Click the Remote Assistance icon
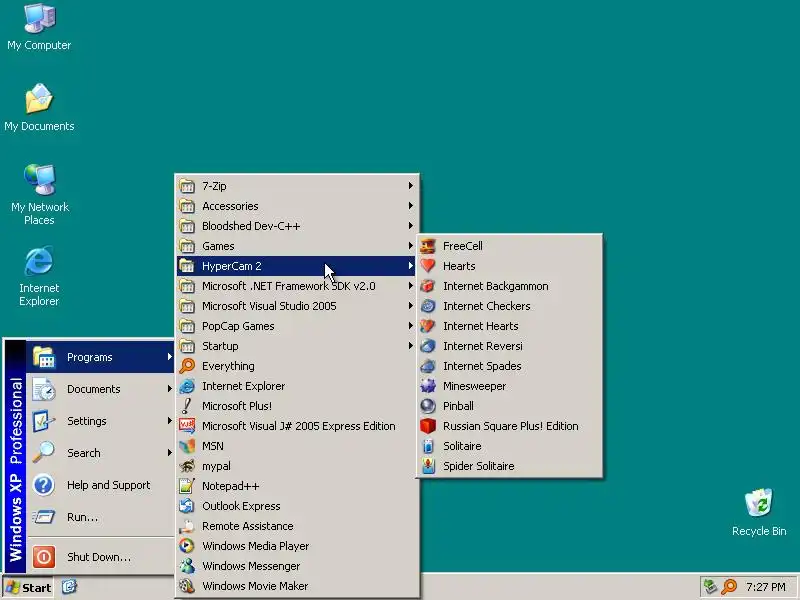 187,526
